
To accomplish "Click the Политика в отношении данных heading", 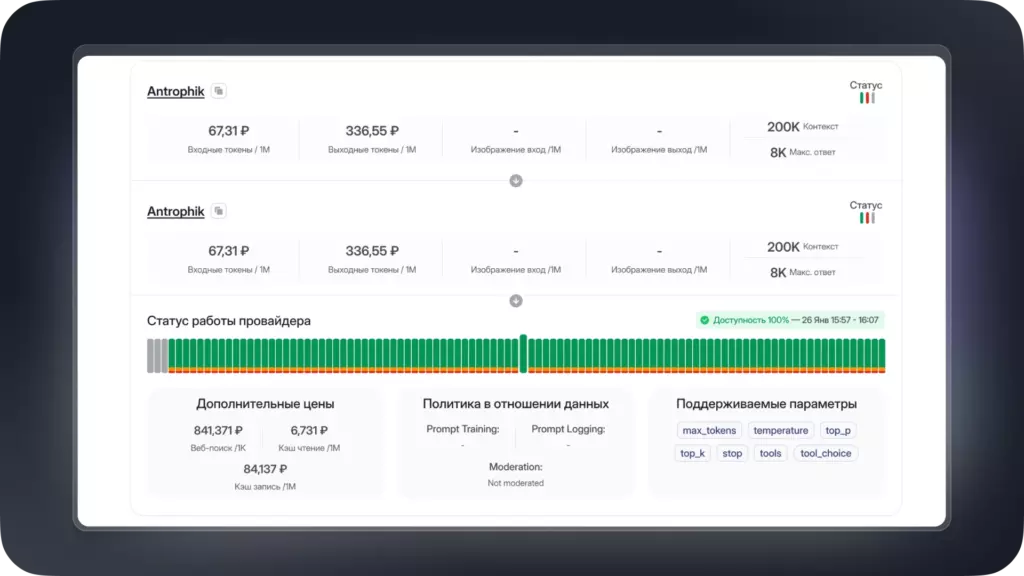I will click(x=515, y=404).
